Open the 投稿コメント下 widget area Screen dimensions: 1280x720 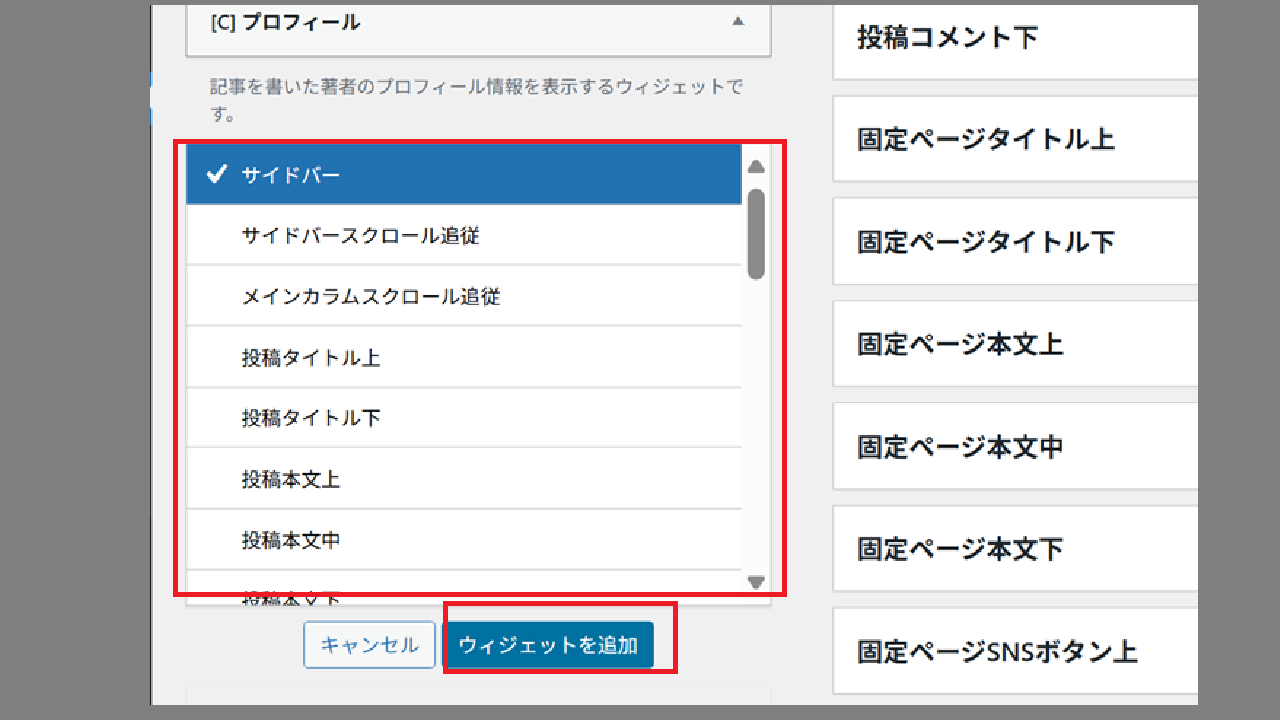tap(1015, 40)
